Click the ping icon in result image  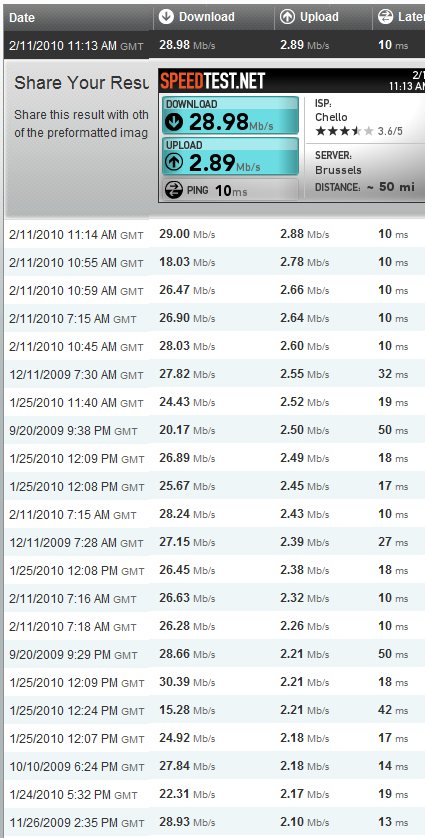pyautogui.click(x=174, y=190)
